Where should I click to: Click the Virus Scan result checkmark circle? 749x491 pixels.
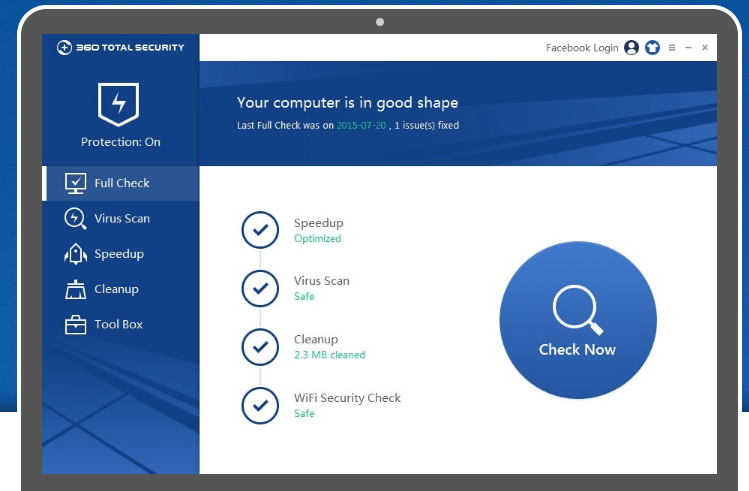tap(260, 288)
